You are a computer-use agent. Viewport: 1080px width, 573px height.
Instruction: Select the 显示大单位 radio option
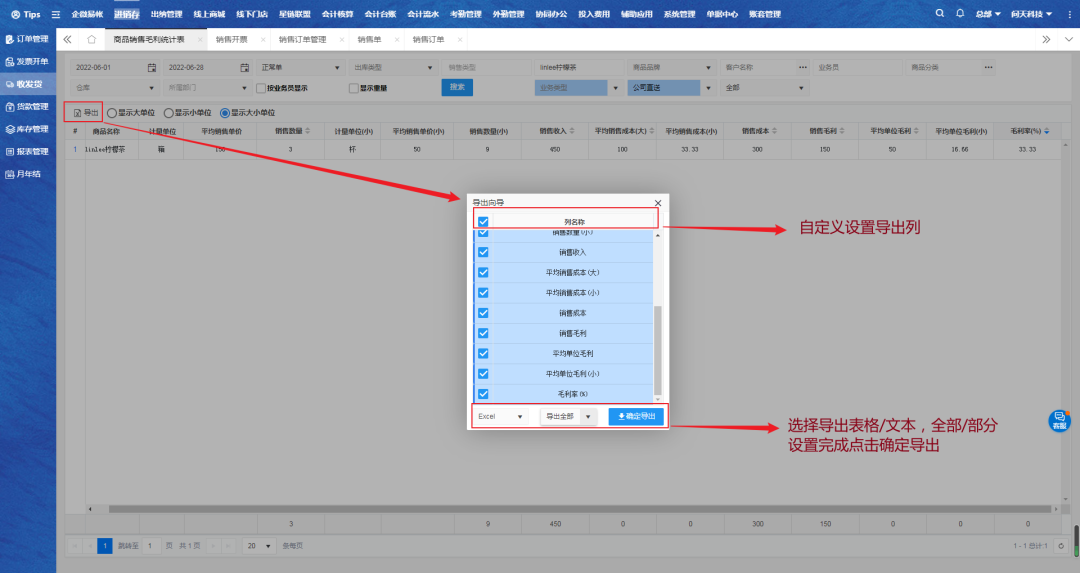[112, 113]
